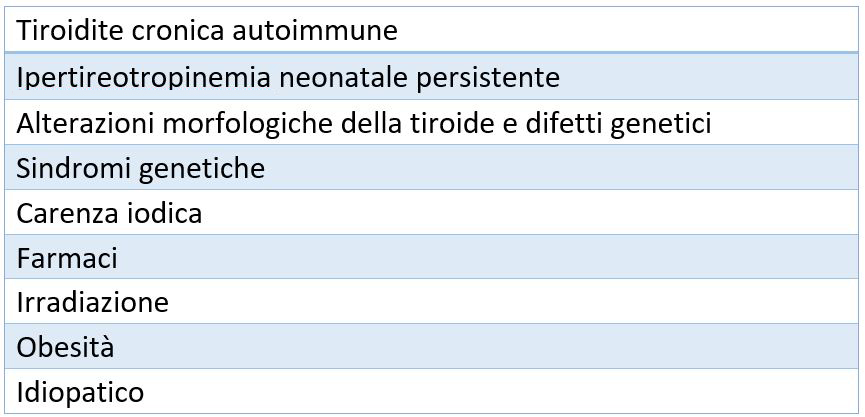Click the 'Alterazioni morfologiche della tiroide' row
Image resolution: width=865 pixels, height=417 pixels.
pos(432,122)
